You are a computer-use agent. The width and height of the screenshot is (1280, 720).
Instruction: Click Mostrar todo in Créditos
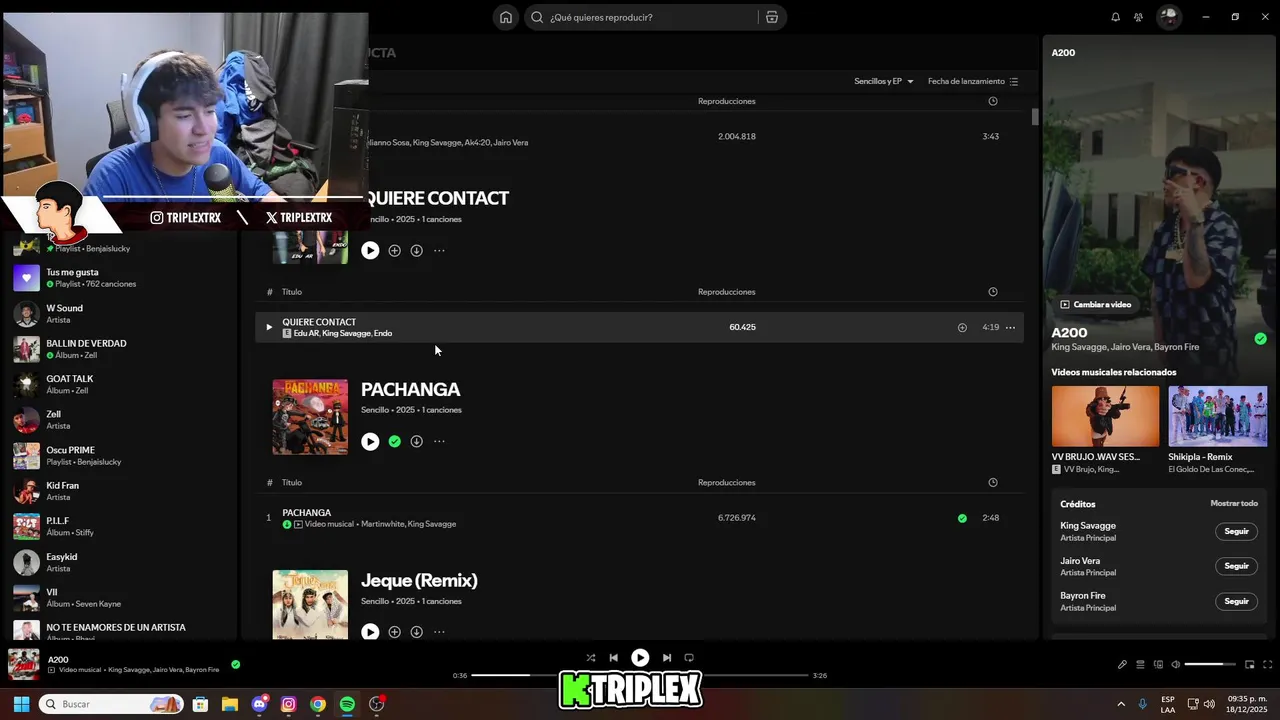(x=1234, y=503)
